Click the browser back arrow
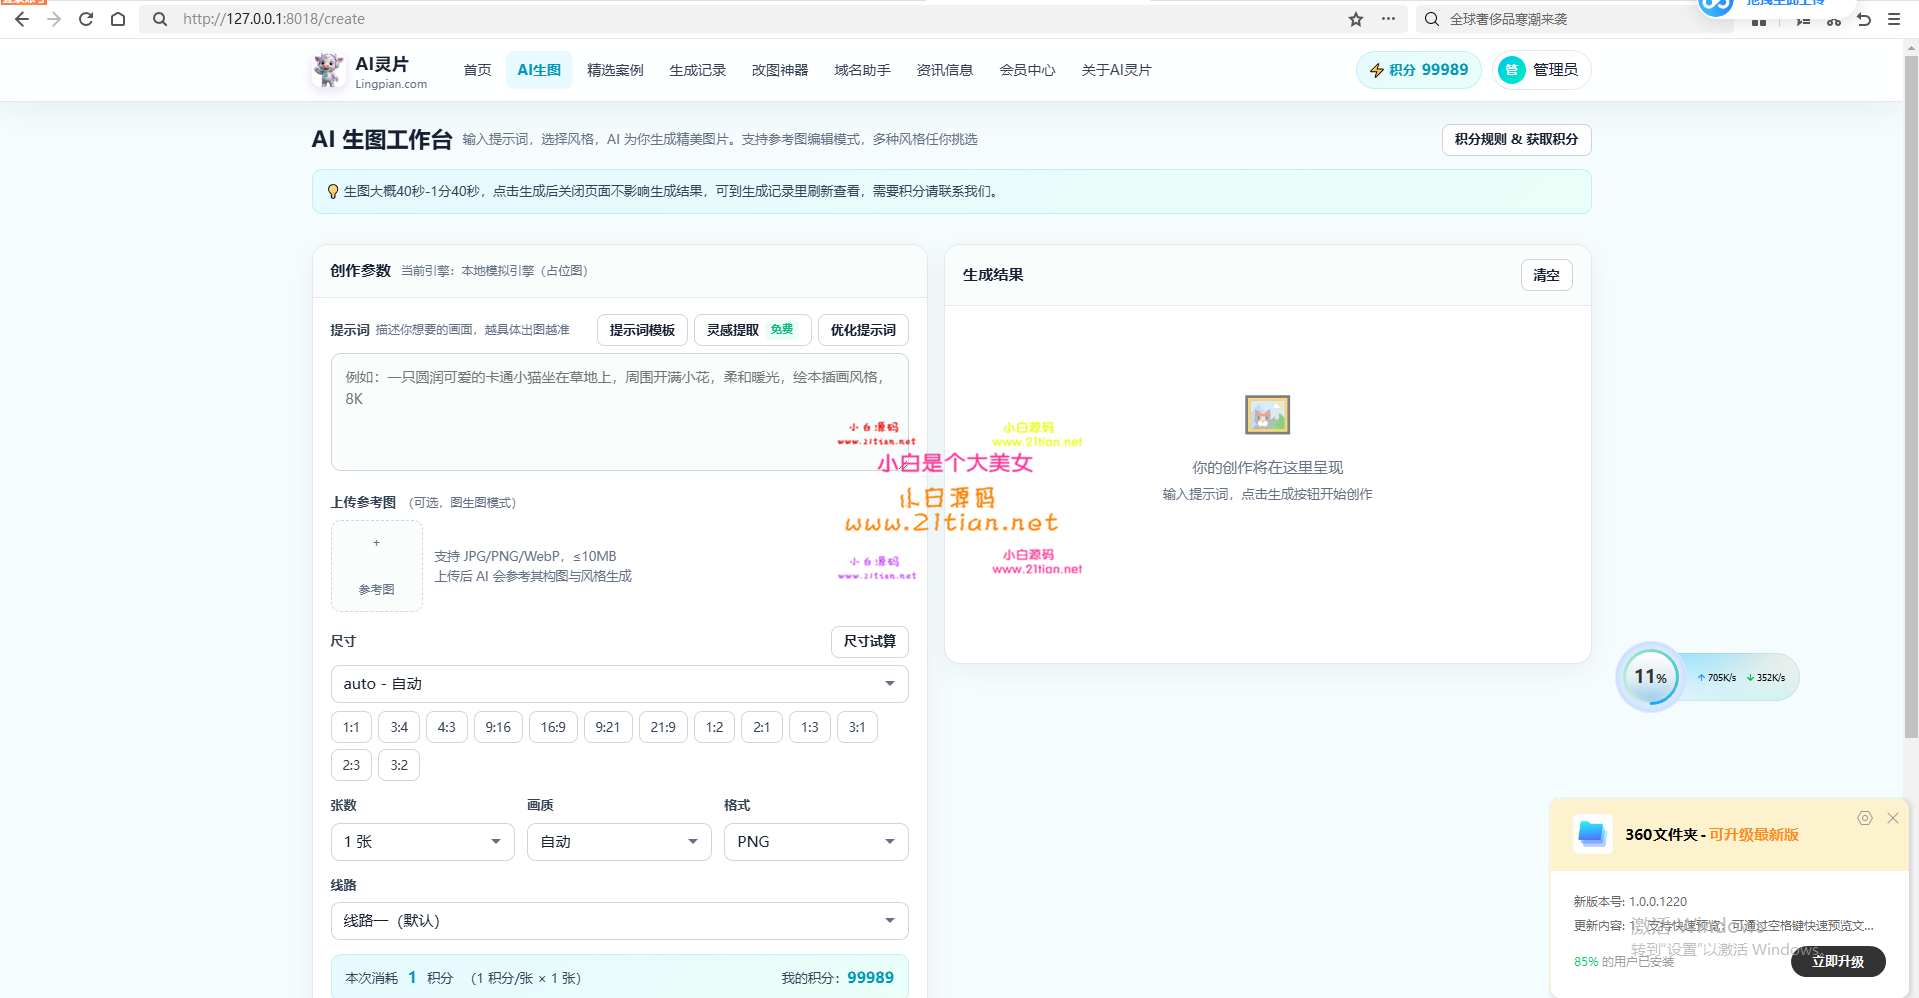 click(x=22, y=19)
